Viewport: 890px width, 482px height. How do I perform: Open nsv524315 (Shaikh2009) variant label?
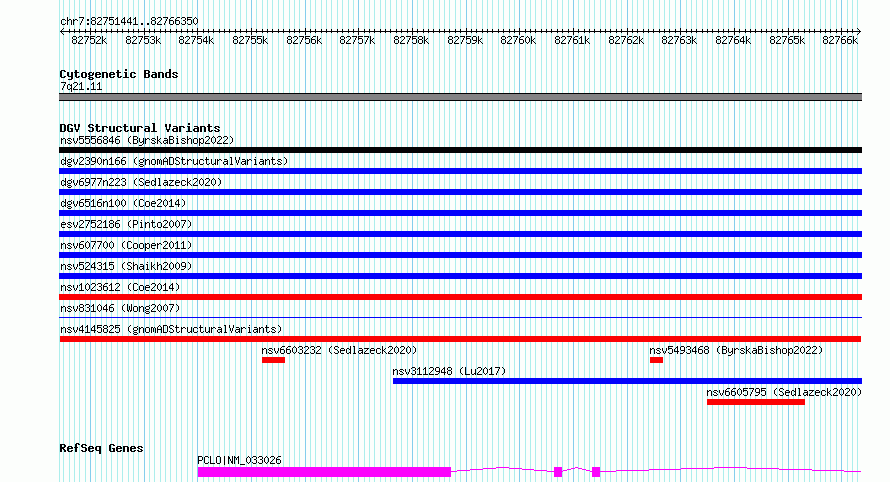pyautogui.click(x=126, y=266)
